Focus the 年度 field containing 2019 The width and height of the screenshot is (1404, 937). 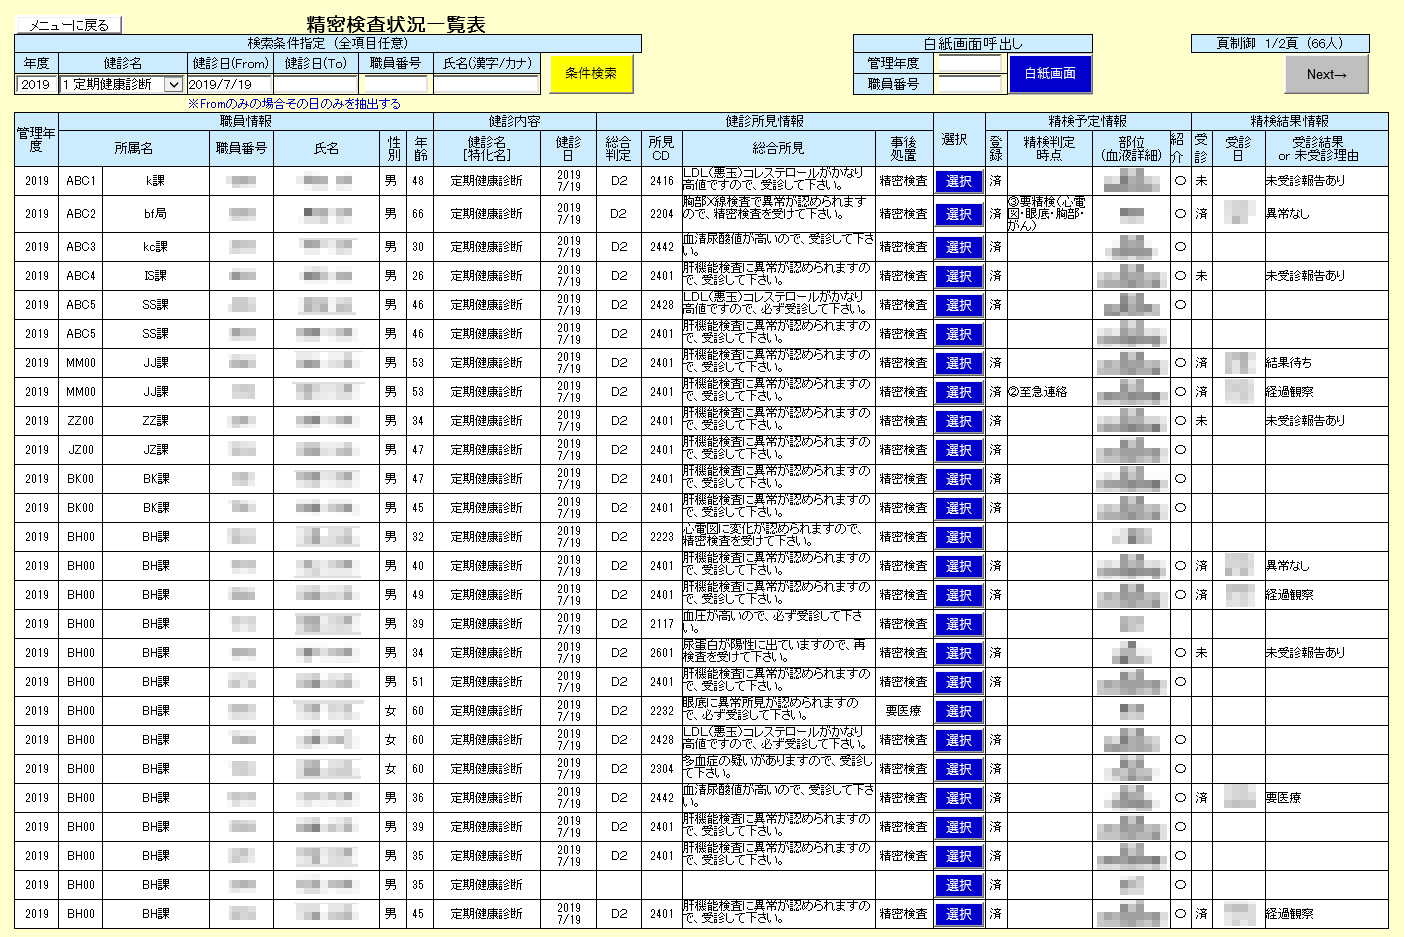point(36,85)
